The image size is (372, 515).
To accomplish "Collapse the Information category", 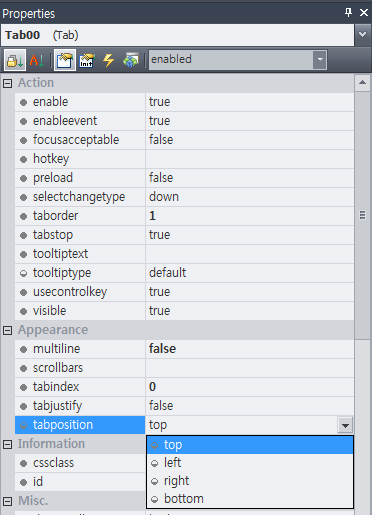I will [7, 444].
